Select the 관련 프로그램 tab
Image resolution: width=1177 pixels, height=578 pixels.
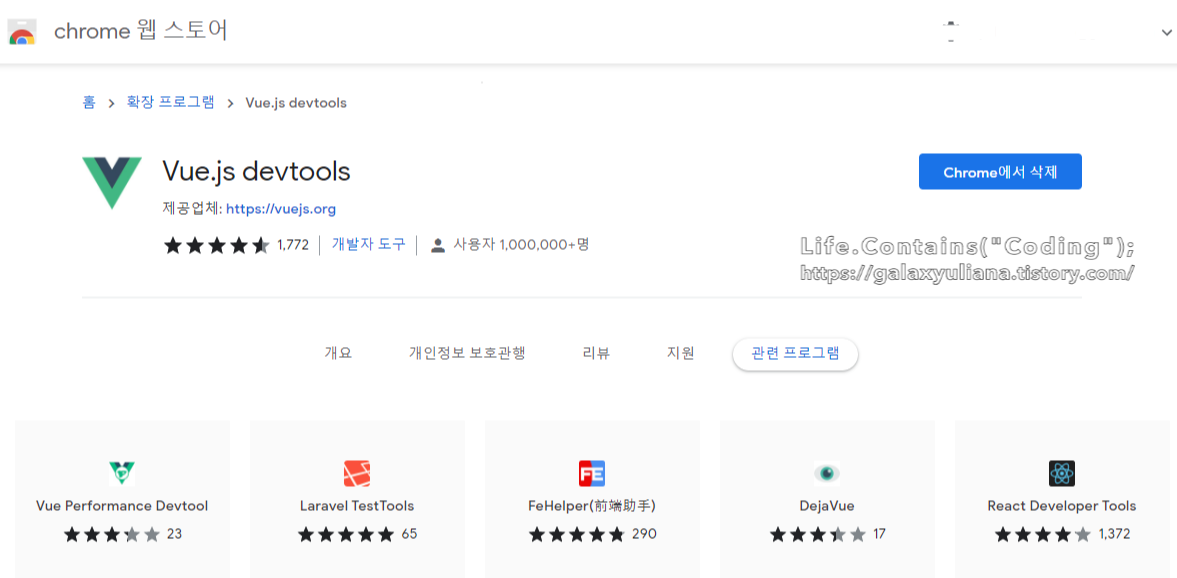coord(795,354)
